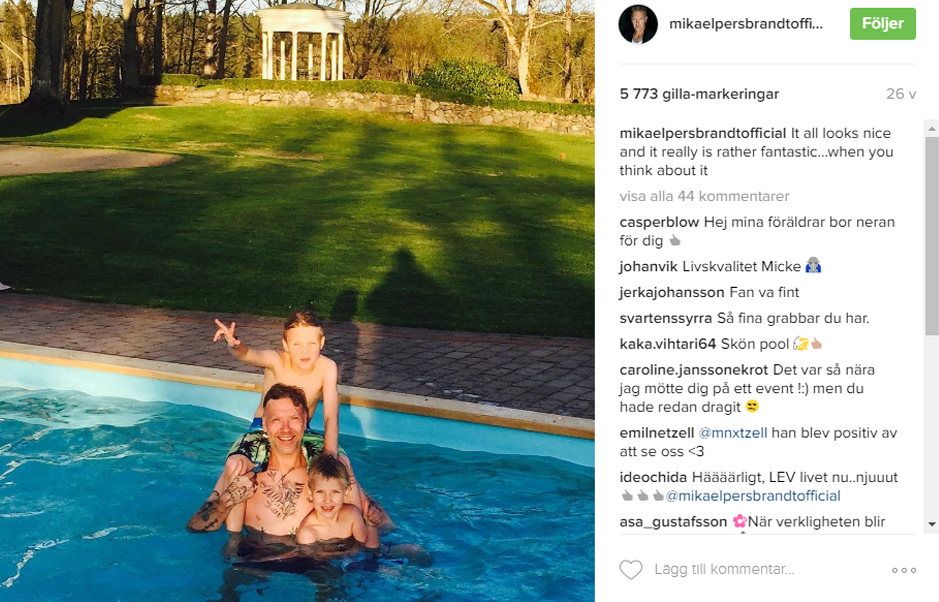
Task: Open mikaelpersbrandtoffi... username in header
Action: (746, 24)
